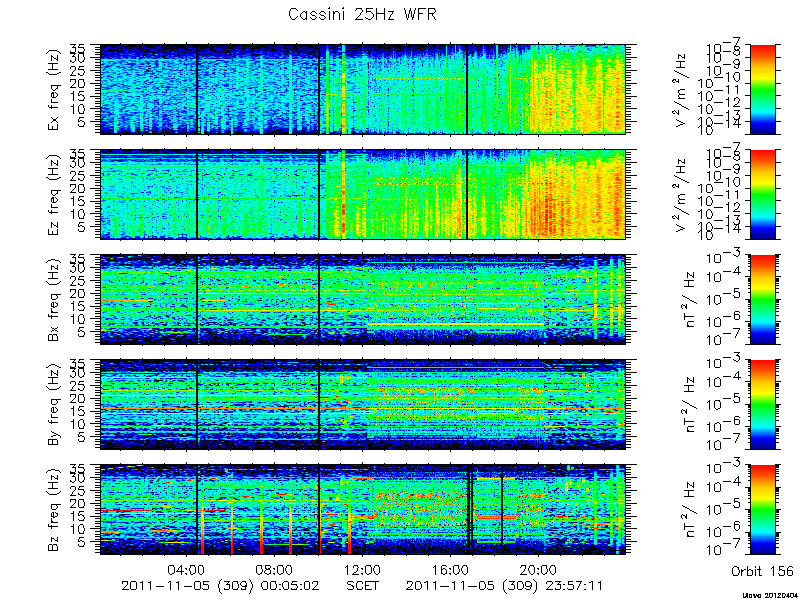Click the "By freq (Hz)" axis label
This screenshot has width=800, height=600.
coord(55,405)
